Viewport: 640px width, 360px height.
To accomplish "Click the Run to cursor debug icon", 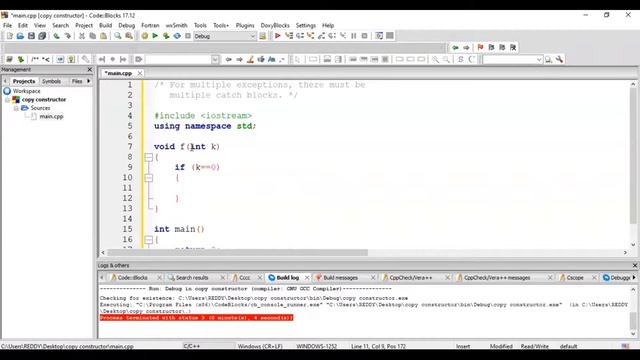I will 289,36.
